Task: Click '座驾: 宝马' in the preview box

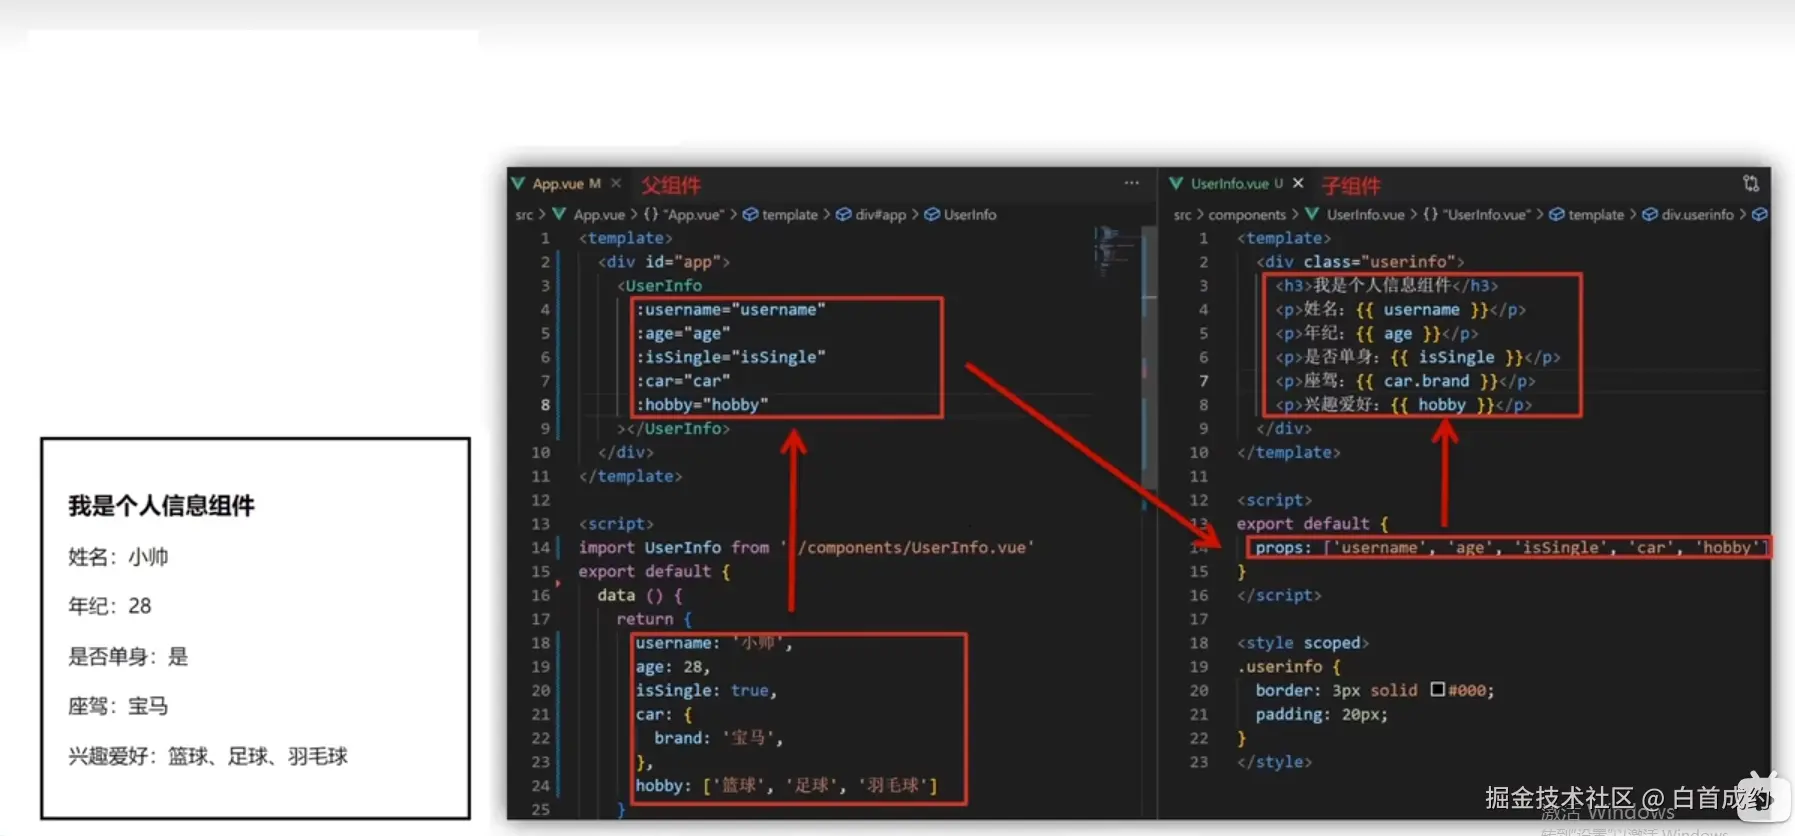Action: (x=118, y=706)
